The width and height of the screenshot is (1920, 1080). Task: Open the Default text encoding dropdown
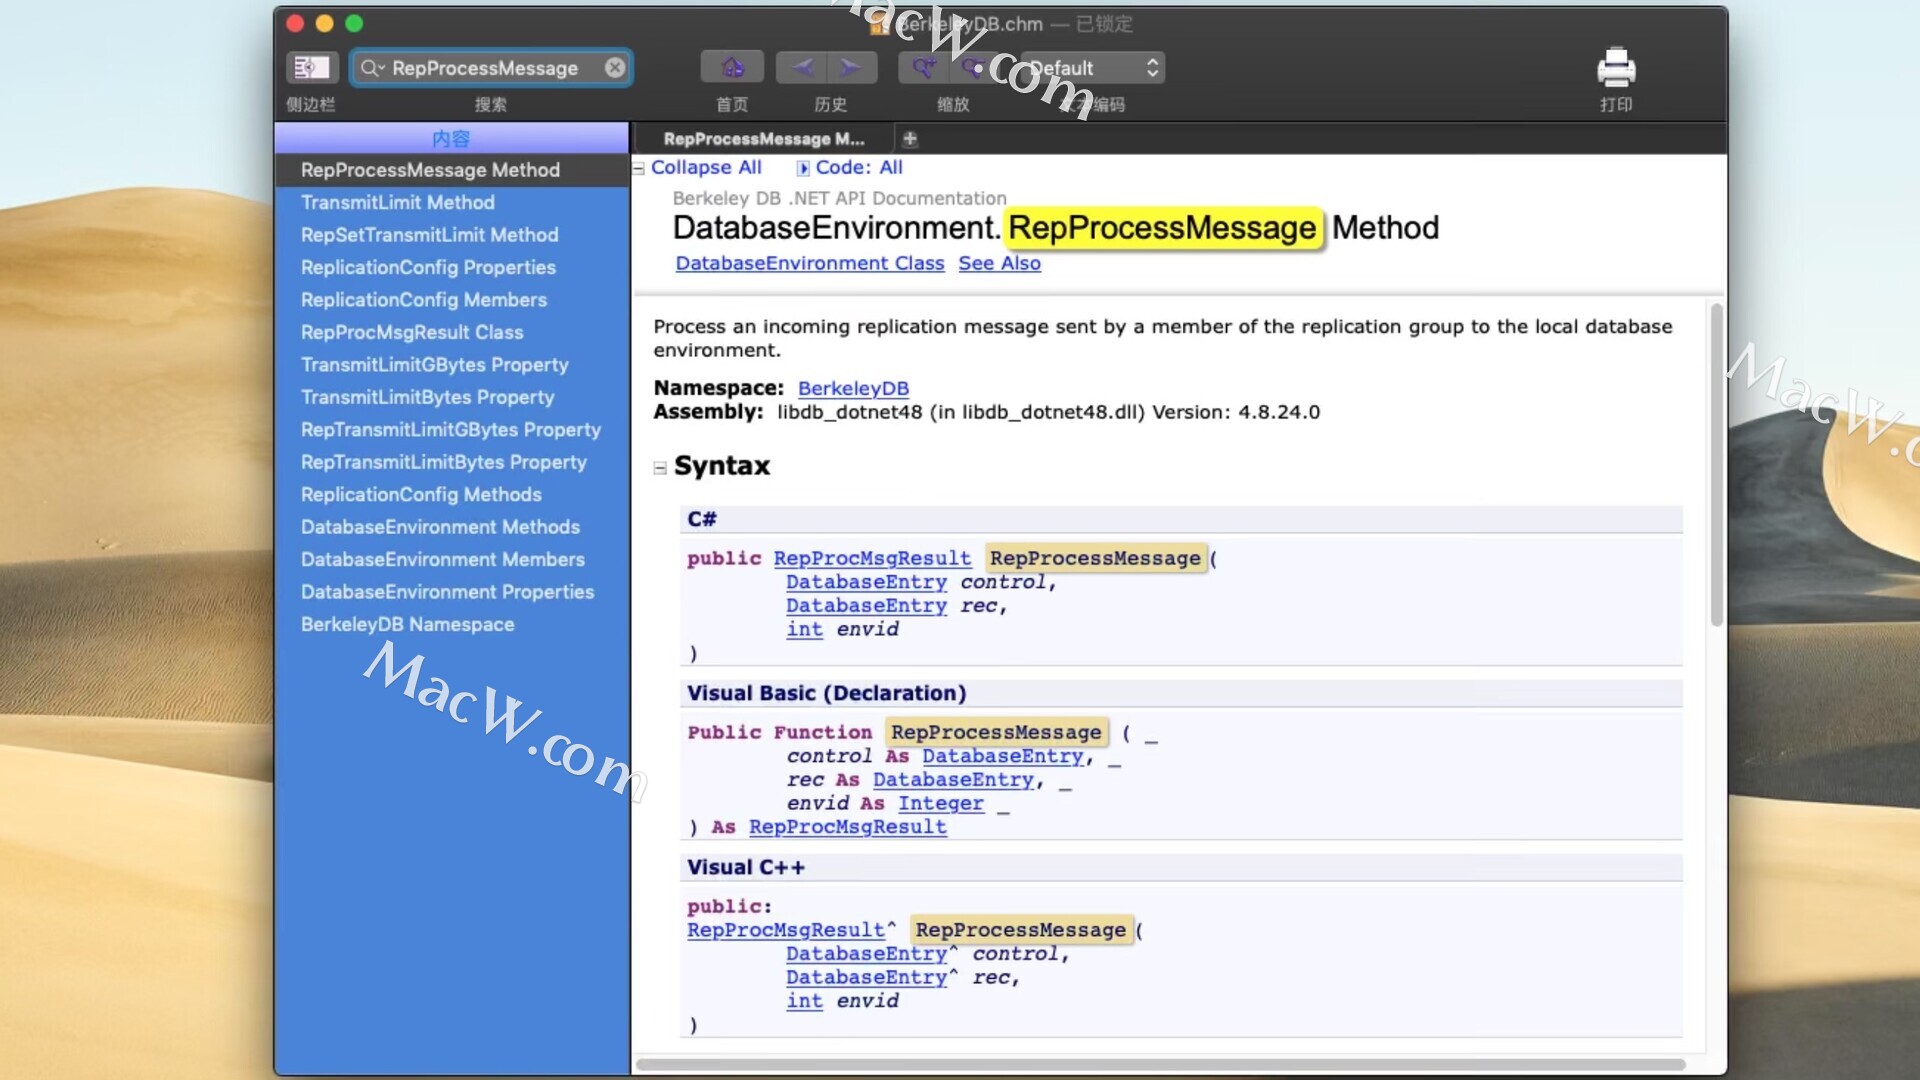[x=1093, y=68]
